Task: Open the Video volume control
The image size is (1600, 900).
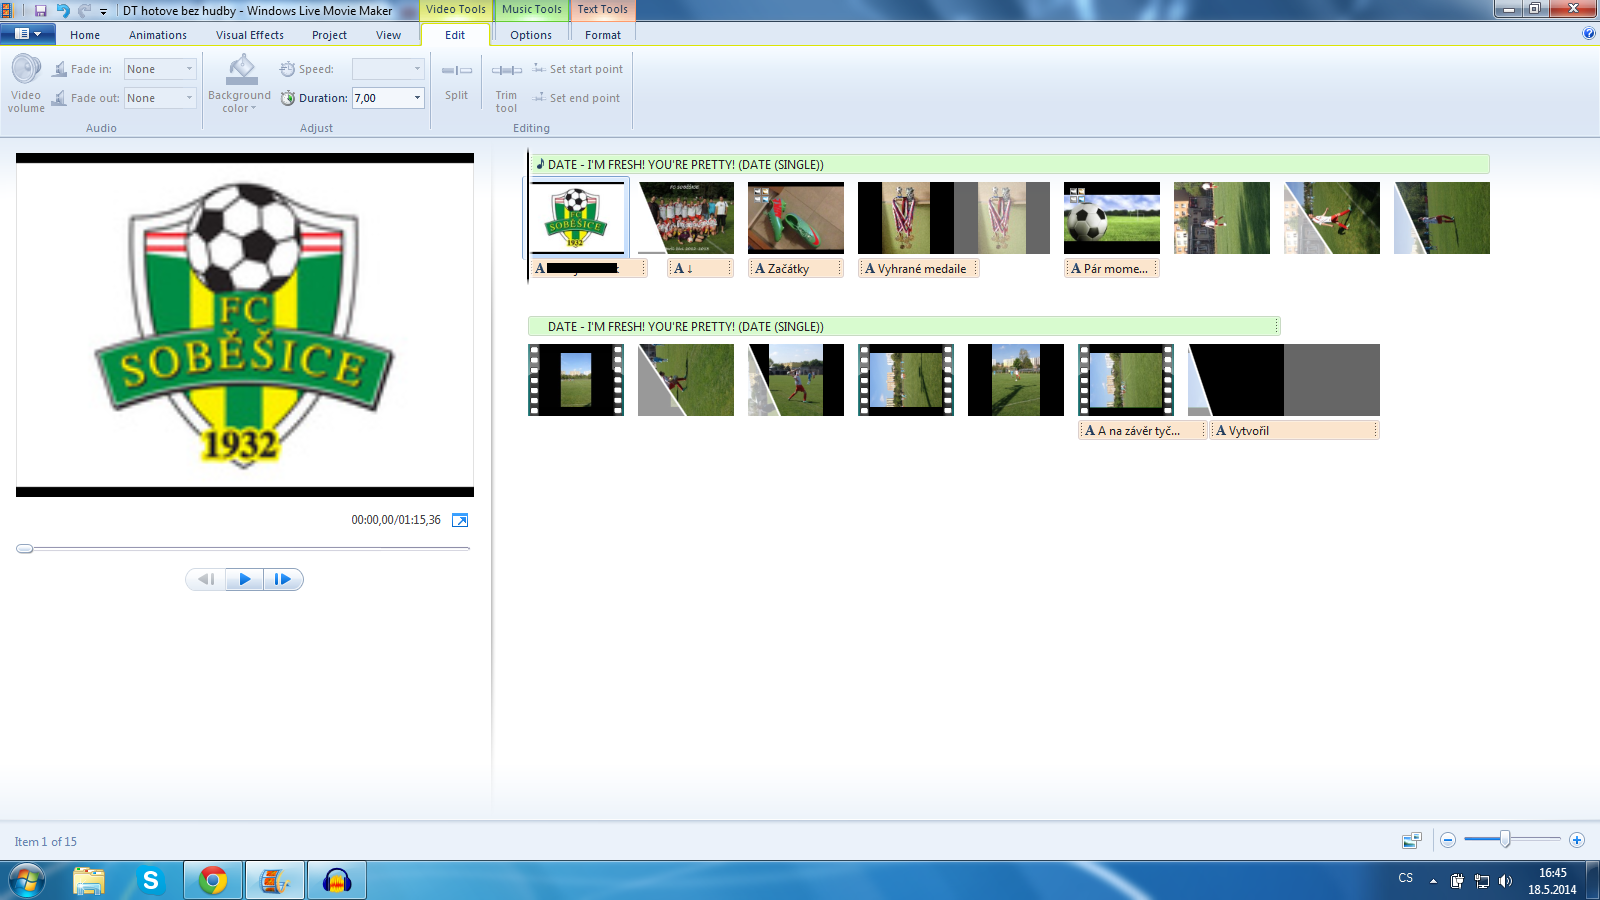Action: tap(26, 84)
